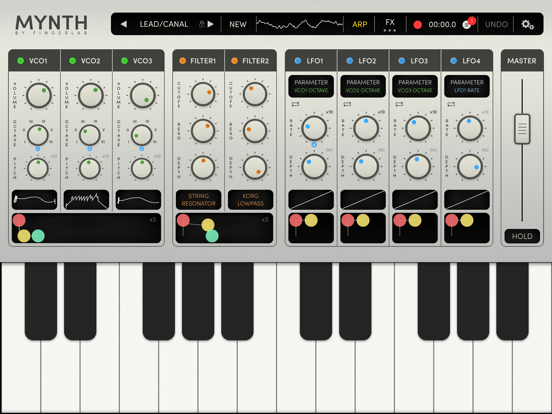Toggle LFO1 loop sync icon
The height and width of the screenshot is (414, 552).
tap(295, 104)
